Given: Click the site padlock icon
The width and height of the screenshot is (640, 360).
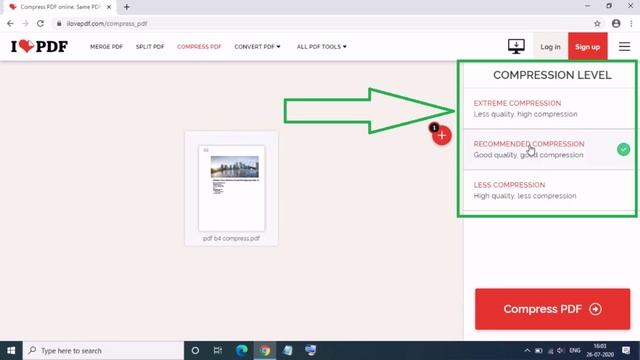Looking at the screenshot, I should click(59, 24).
